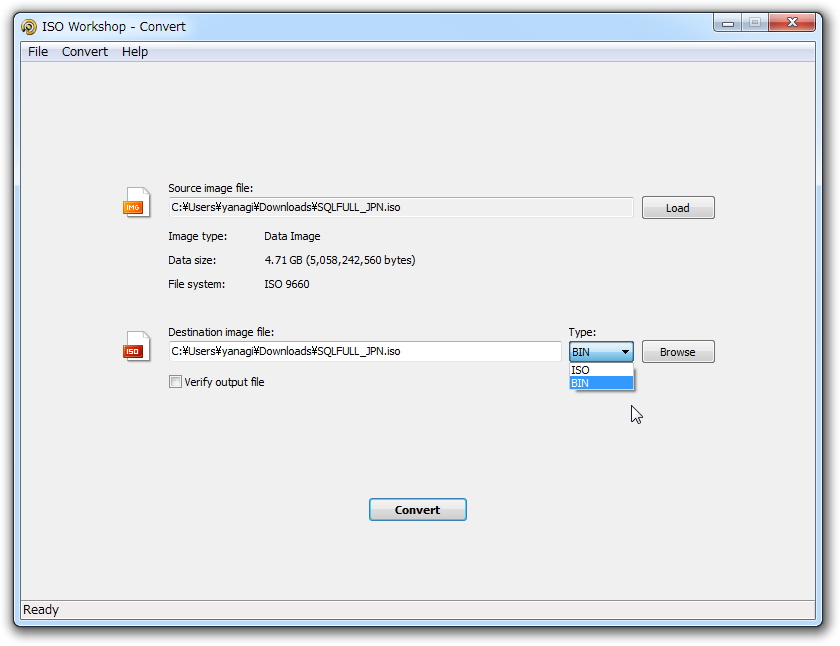
Task: Click the Browse button
Action: (678, 352)
